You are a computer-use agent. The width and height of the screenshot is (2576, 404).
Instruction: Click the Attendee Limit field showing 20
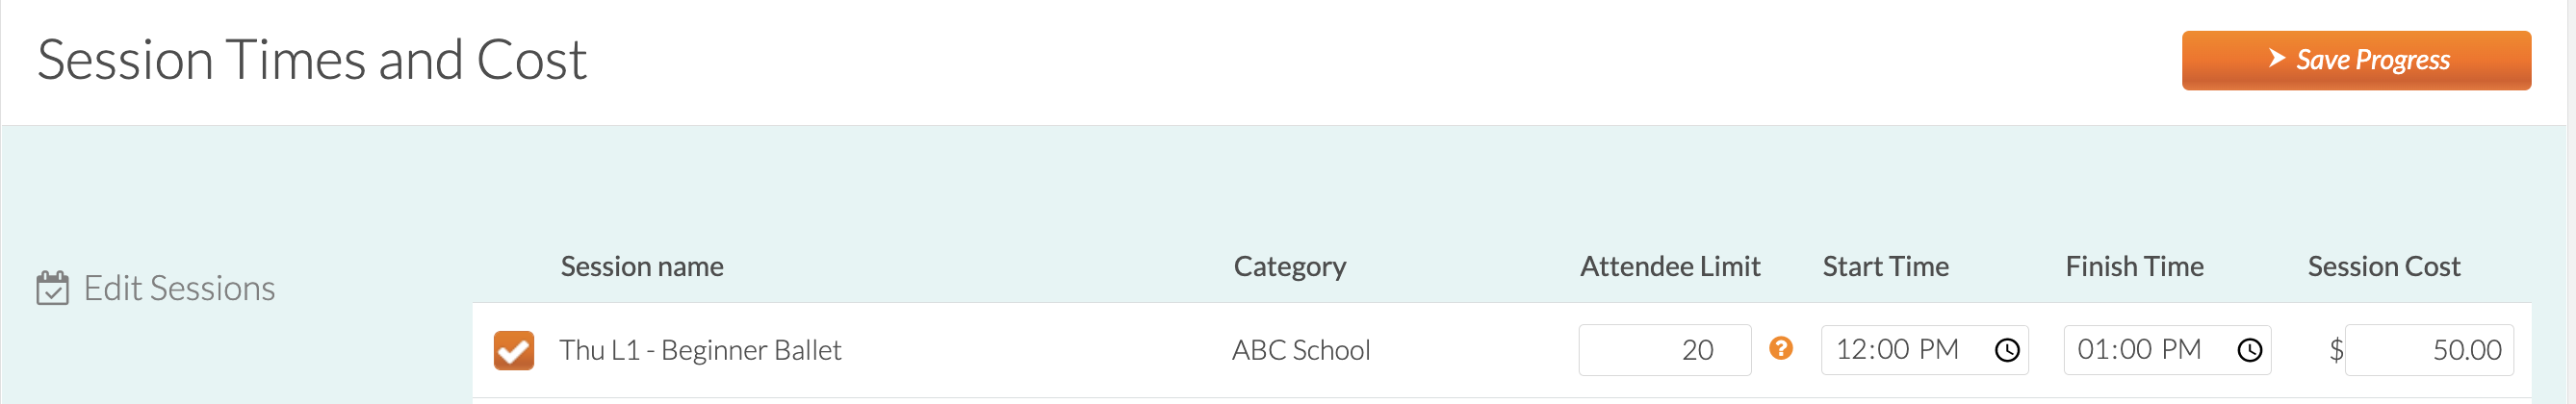1664,350
